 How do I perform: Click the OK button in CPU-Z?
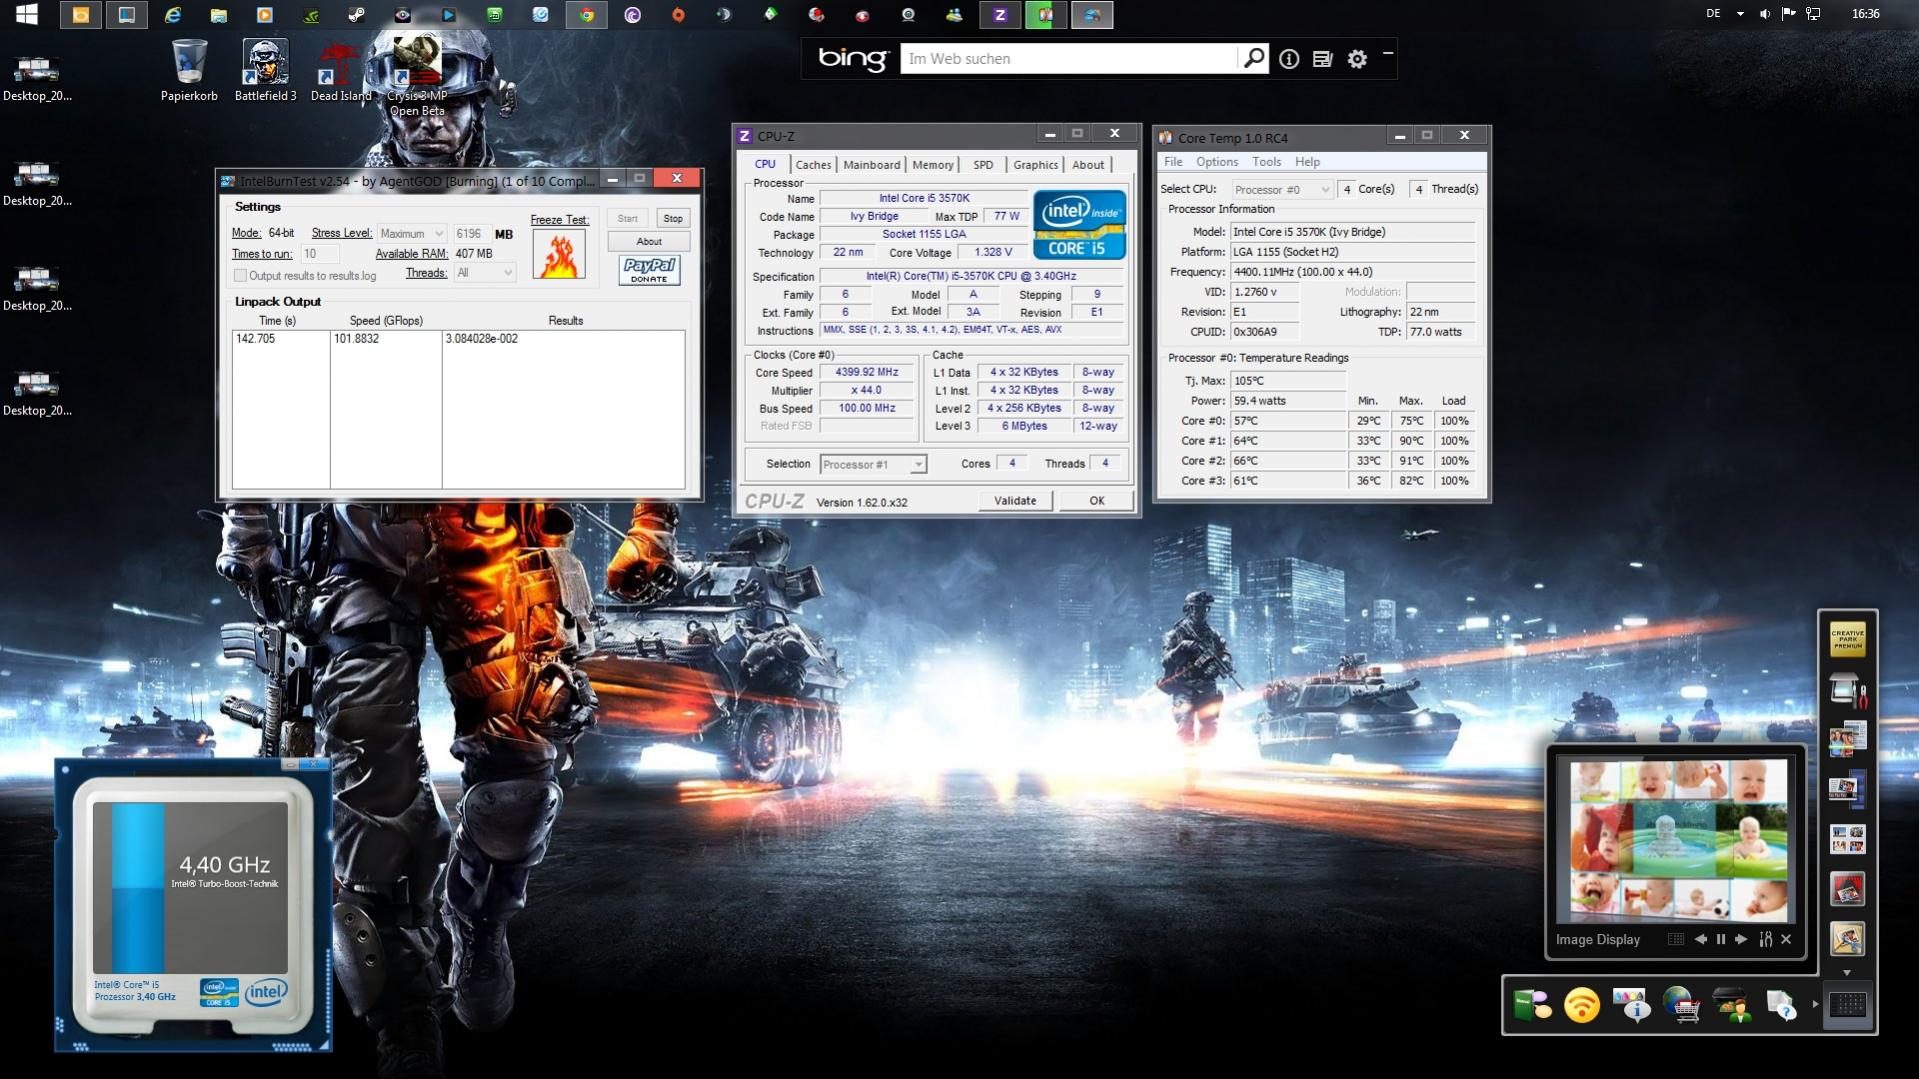[1097, 501]
